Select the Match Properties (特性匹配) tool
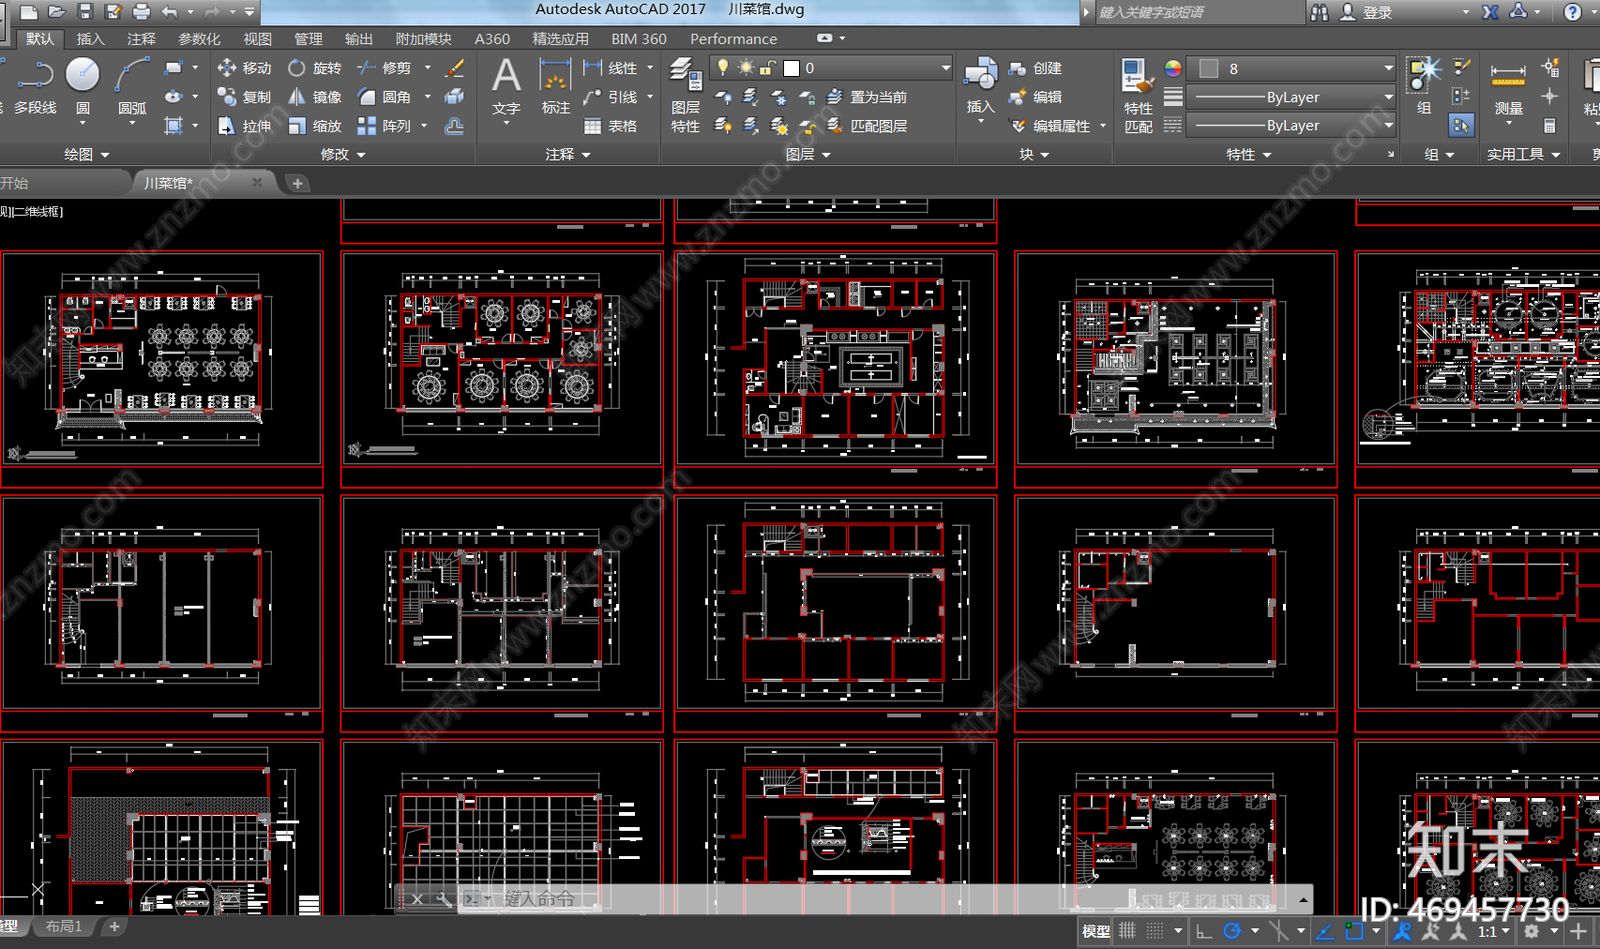This screenshot has height=949, width=1600. pos(1138,95)
